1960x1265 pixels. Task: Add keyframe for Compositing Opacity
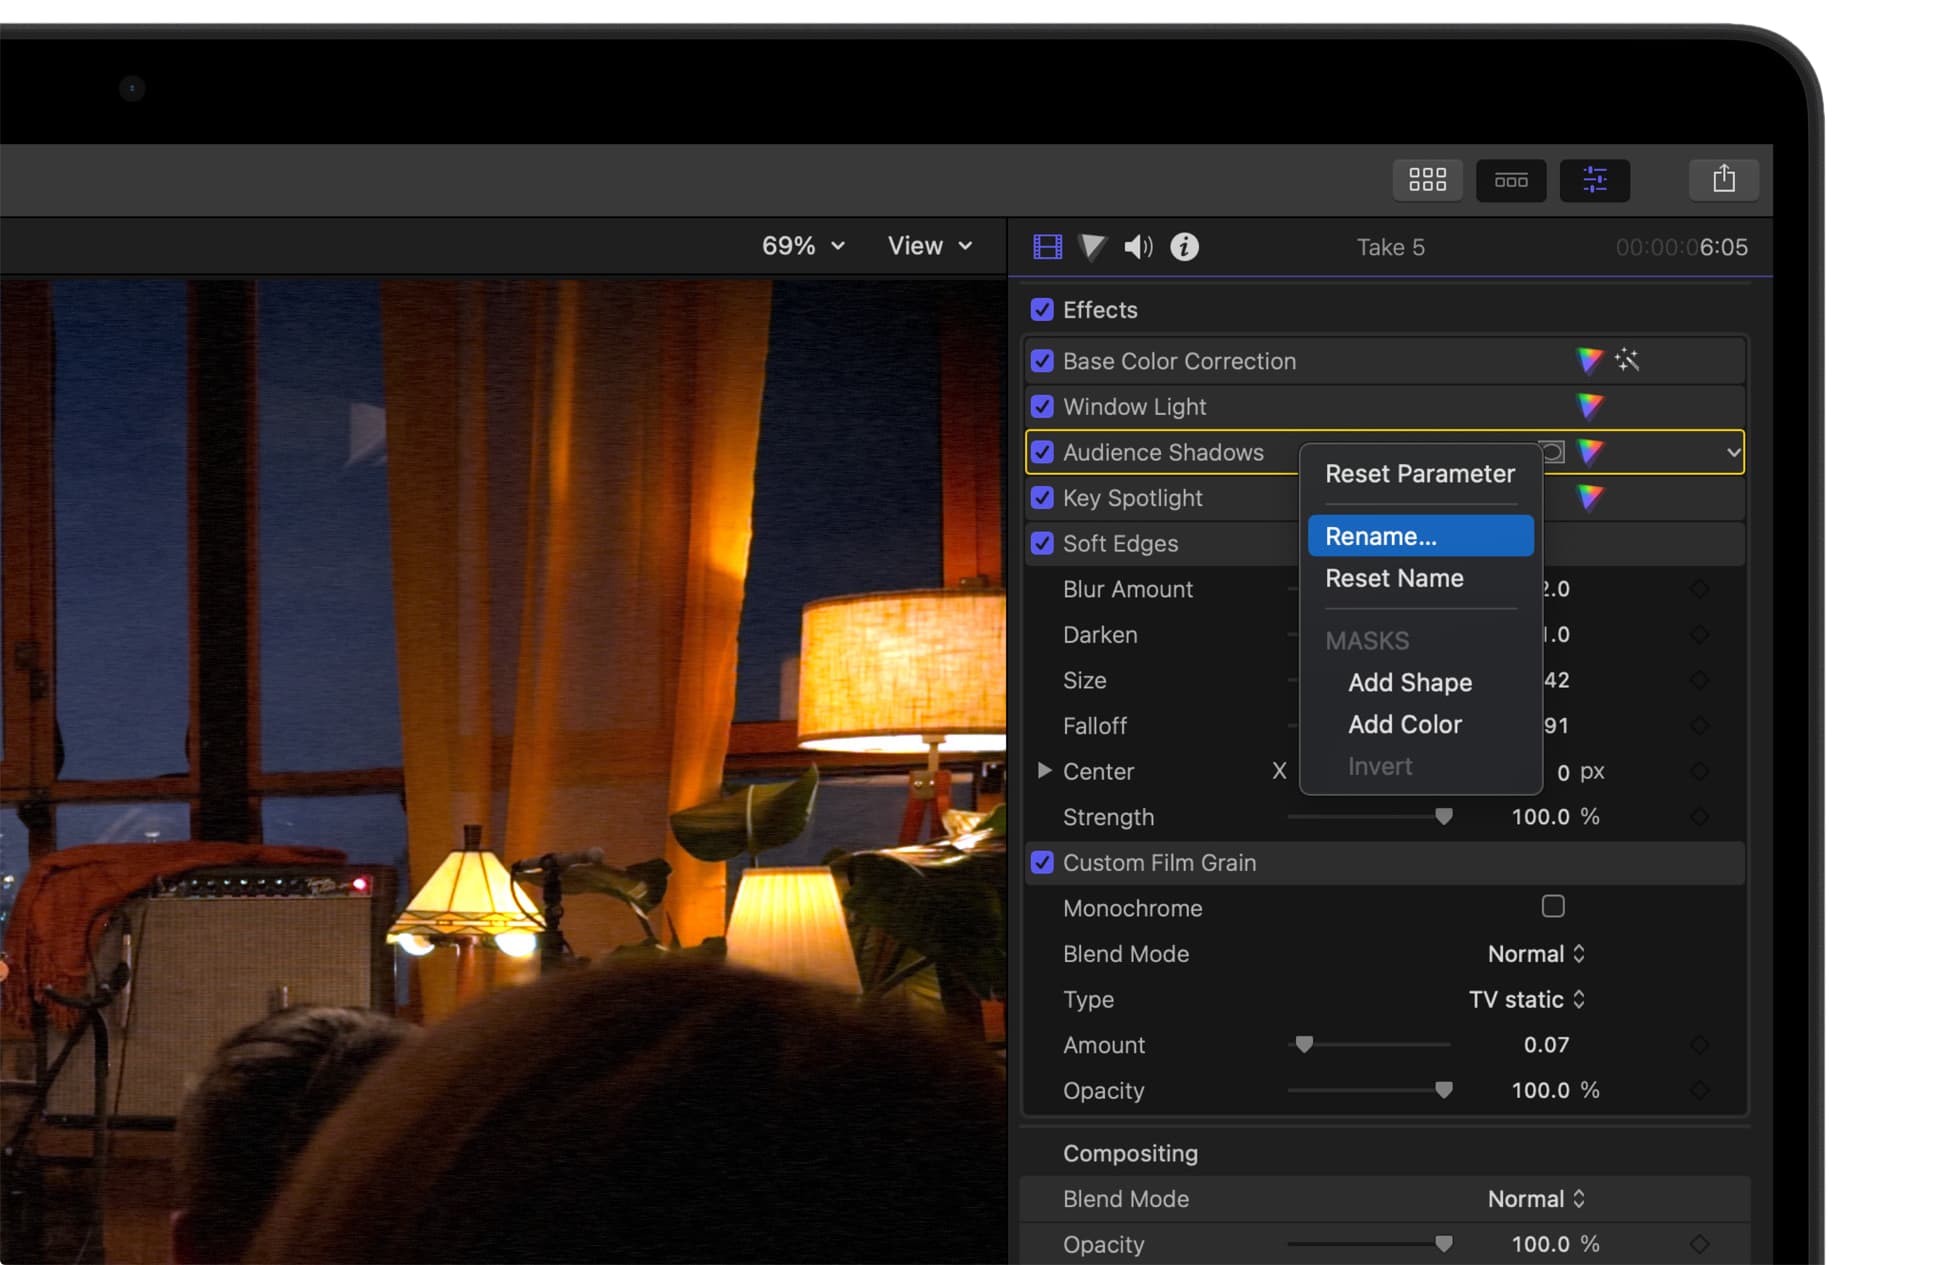pos(1699,1244)
